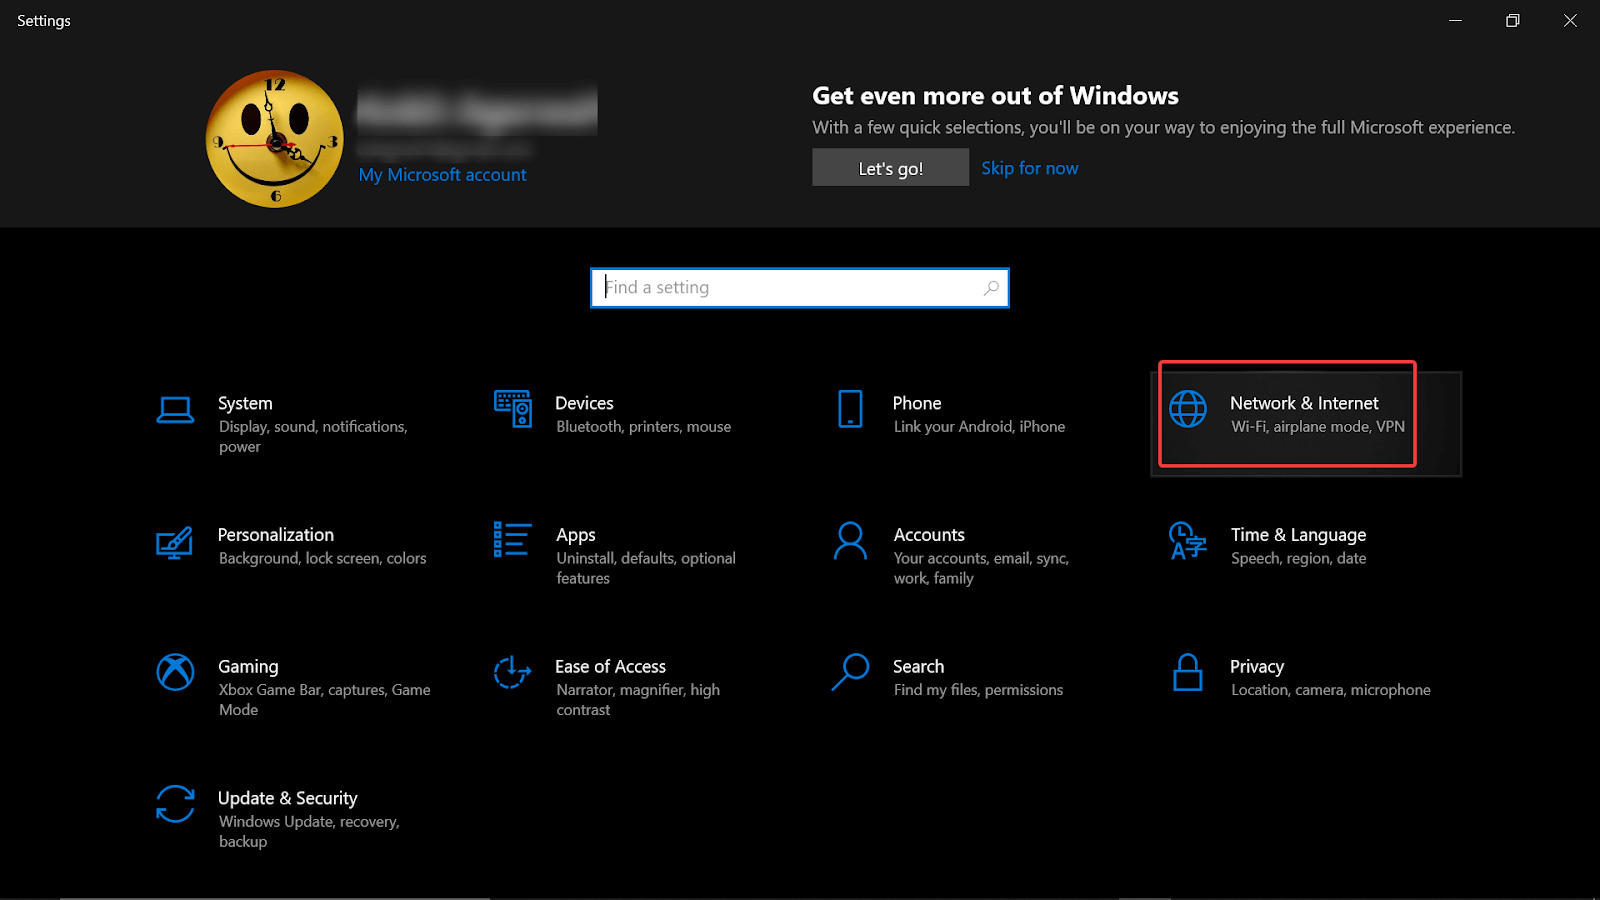Image resolution: width=1600 pixels, height=900 pixels.
Task: Click the Time & Language icon
Action: [1188, 541]
